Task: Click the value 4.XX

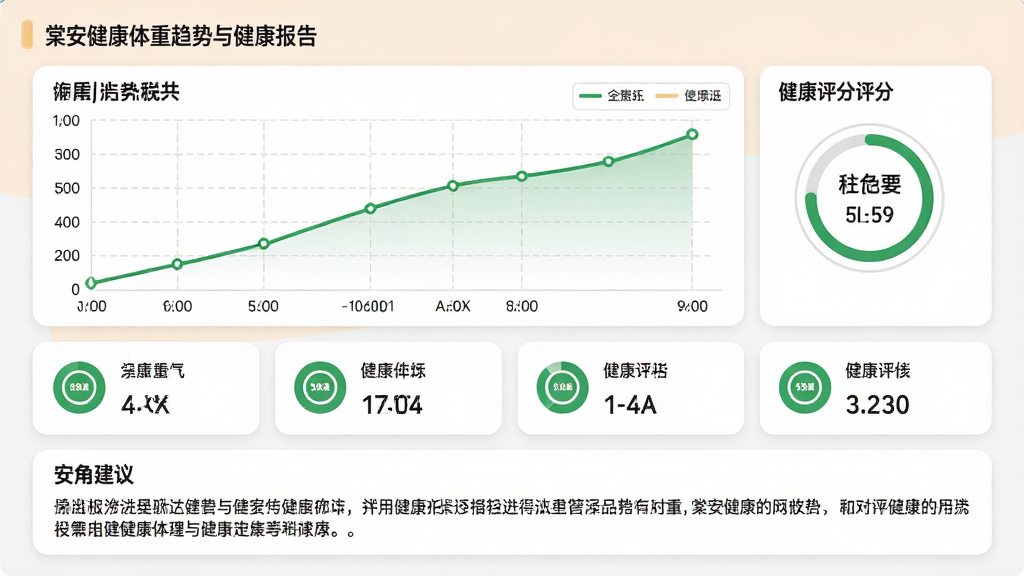Action: (x=146, y=405)
